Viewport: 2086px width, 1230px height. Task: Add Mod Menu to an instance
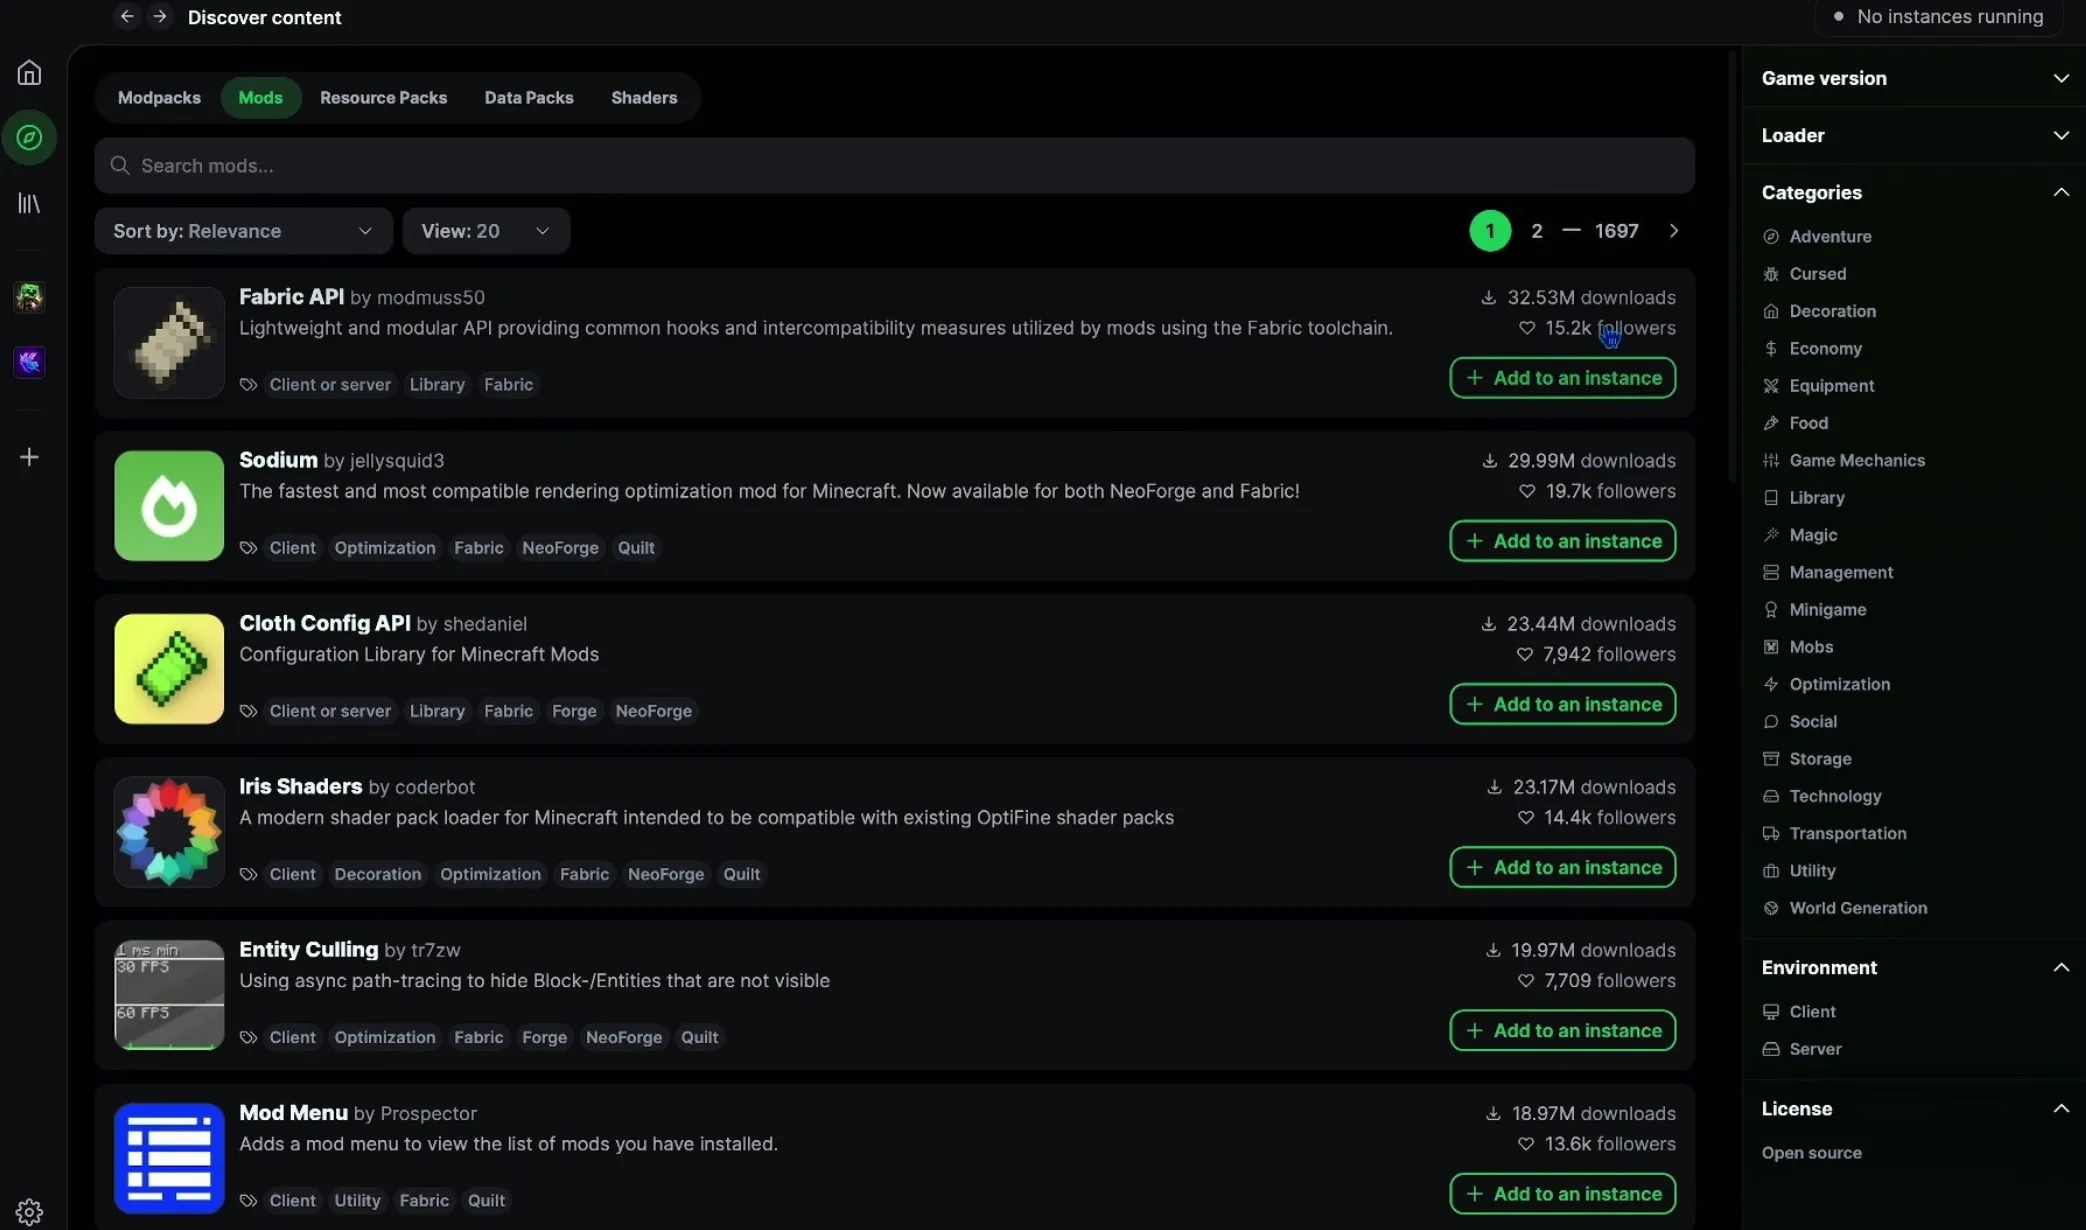coord(1563,1193)
